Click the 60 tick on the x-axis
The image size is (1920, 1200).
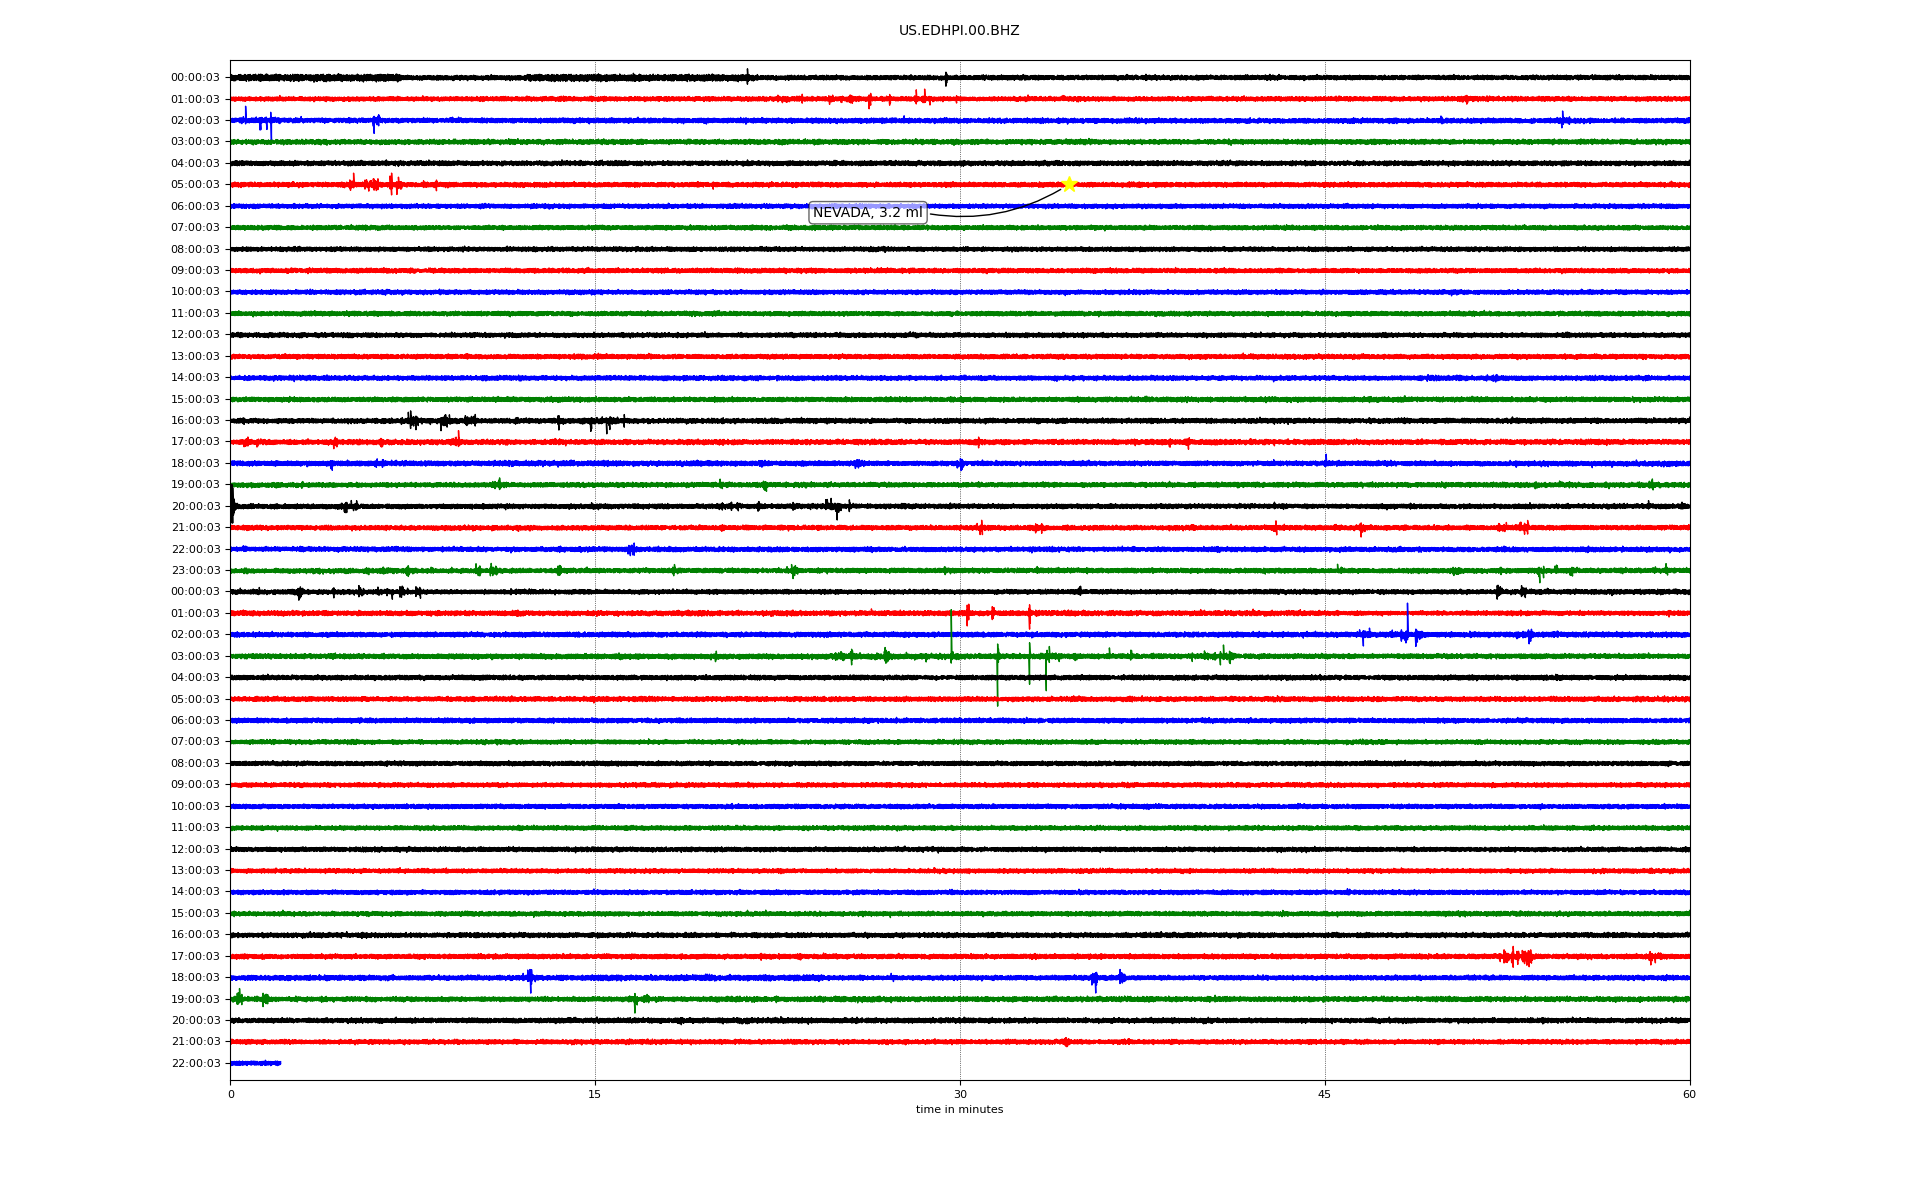1688,1094
